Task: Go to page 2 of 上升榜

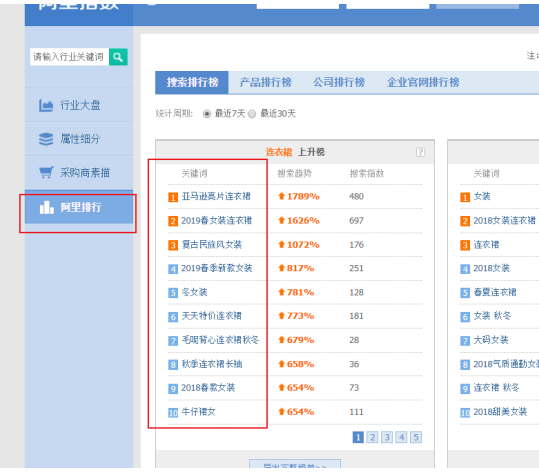Action: tap(372, 437)
